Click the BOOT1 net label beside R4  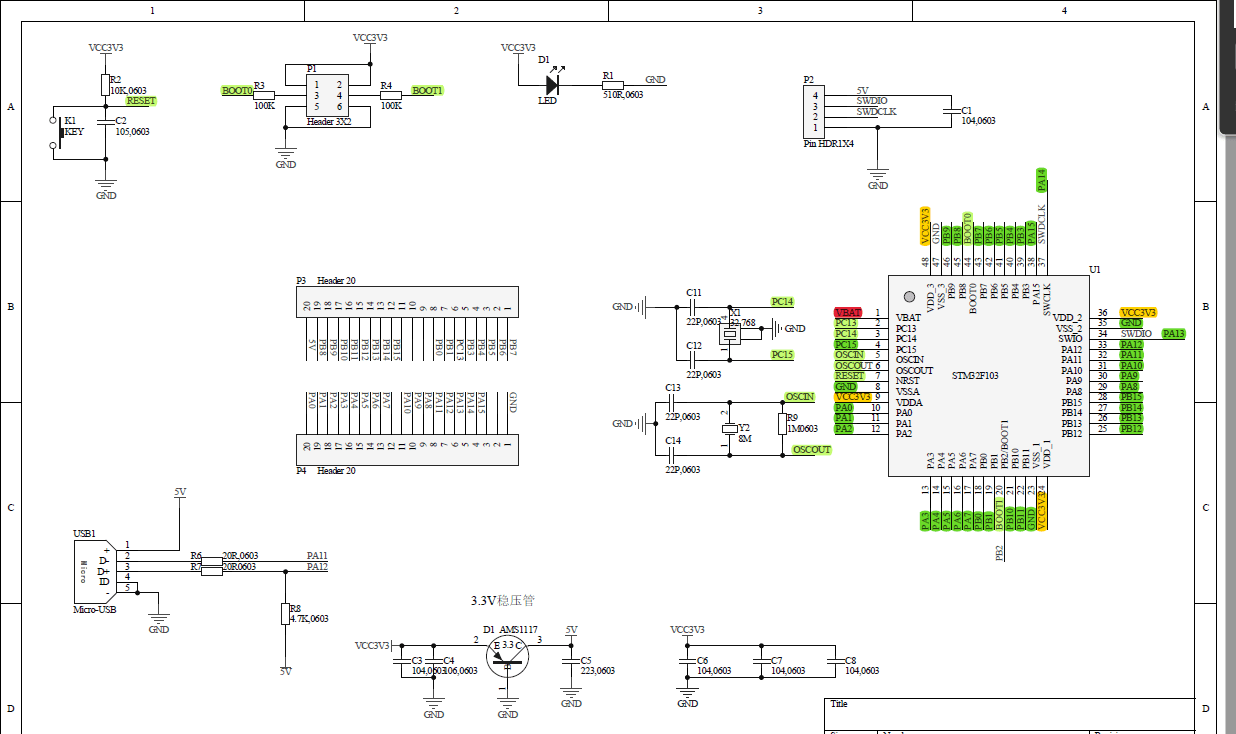pos(427,91)
